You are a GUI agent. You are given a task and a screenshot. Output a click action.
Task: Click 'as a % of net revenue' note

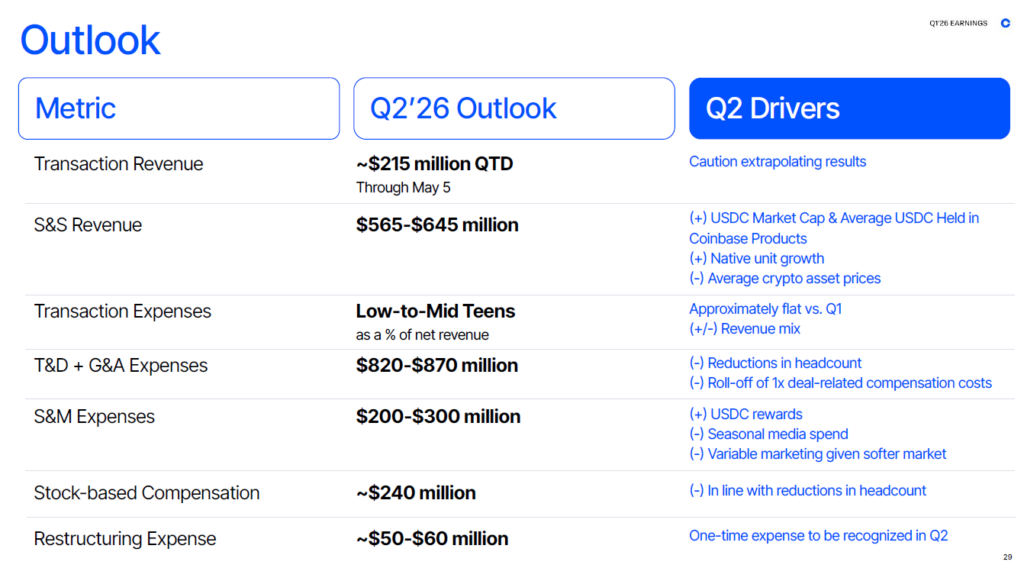pyautogui.click(x=422, y=335)
